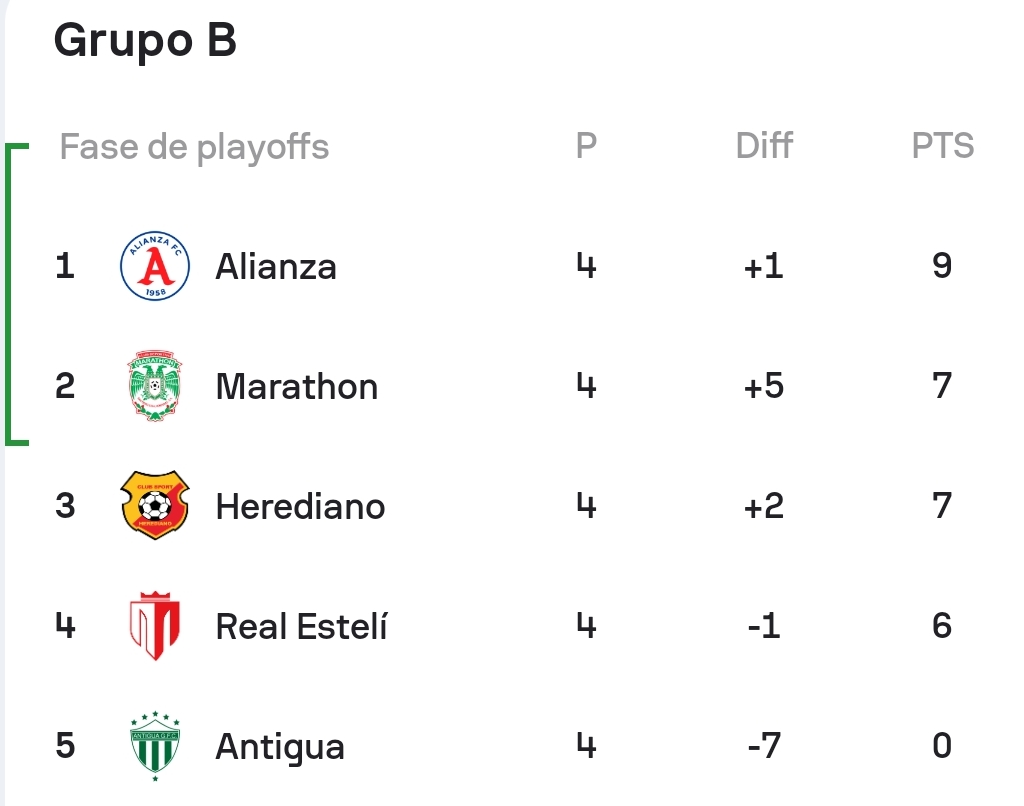Click Antigua's -7 goal difference
This screenshot has width=1024, height=806.
coord(764,746)
